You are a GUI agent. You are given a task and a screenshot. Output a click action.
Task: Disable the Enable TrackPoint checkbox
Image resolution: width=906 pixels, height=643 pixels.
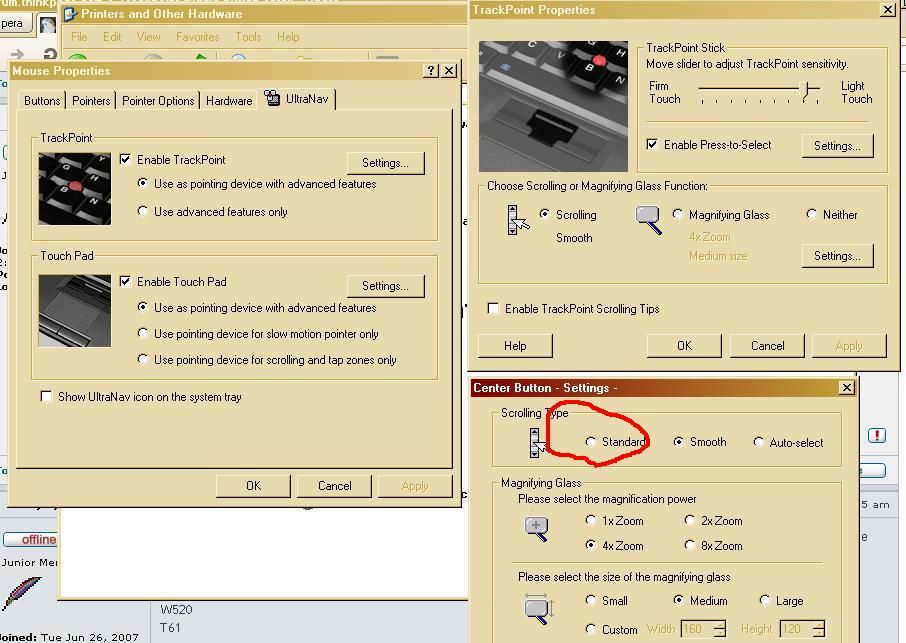click(x=125, y=160)
